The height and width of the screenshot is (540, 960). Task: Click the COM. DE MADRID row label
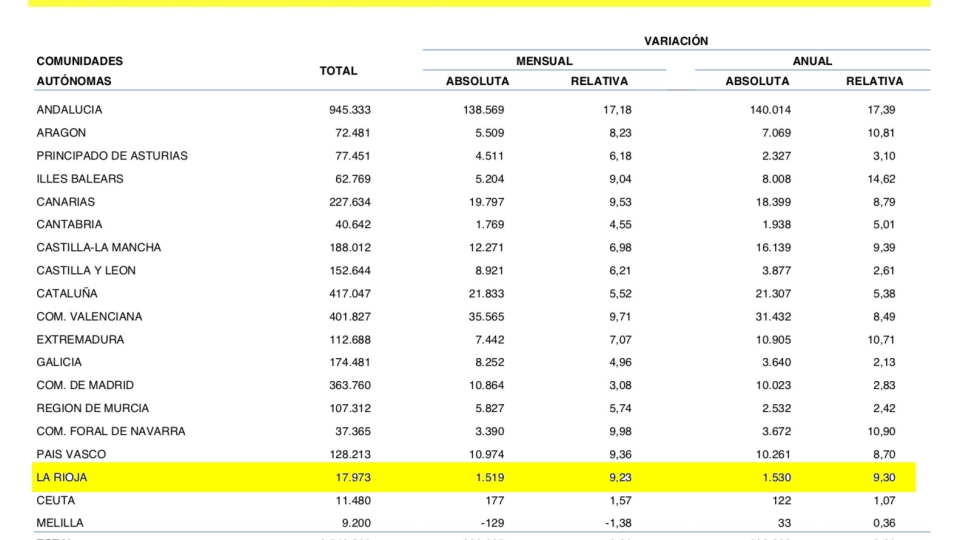click(x=85, y=385)
